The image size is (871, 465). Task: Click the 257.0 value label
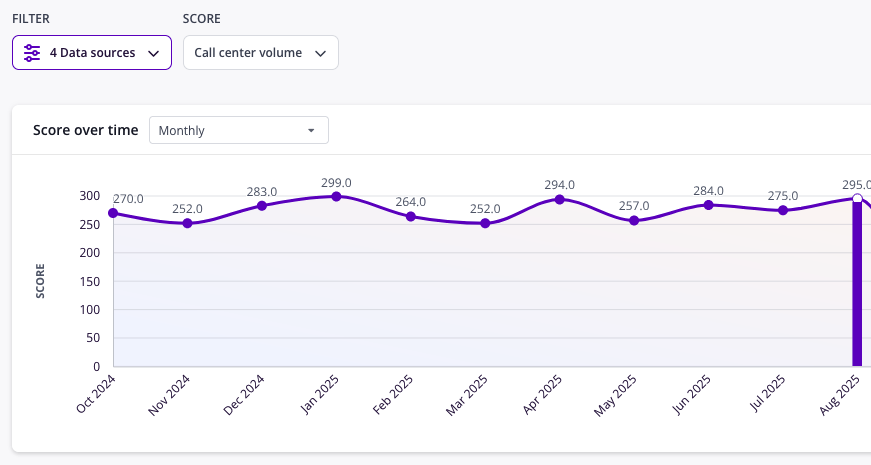click(x=634, y=206)
